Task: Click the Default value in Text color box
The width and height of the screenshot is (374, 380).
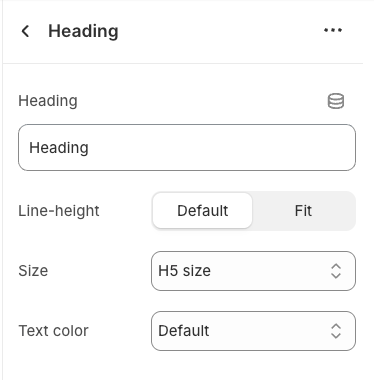Action: pyautogui.click(x=184, y=331)
